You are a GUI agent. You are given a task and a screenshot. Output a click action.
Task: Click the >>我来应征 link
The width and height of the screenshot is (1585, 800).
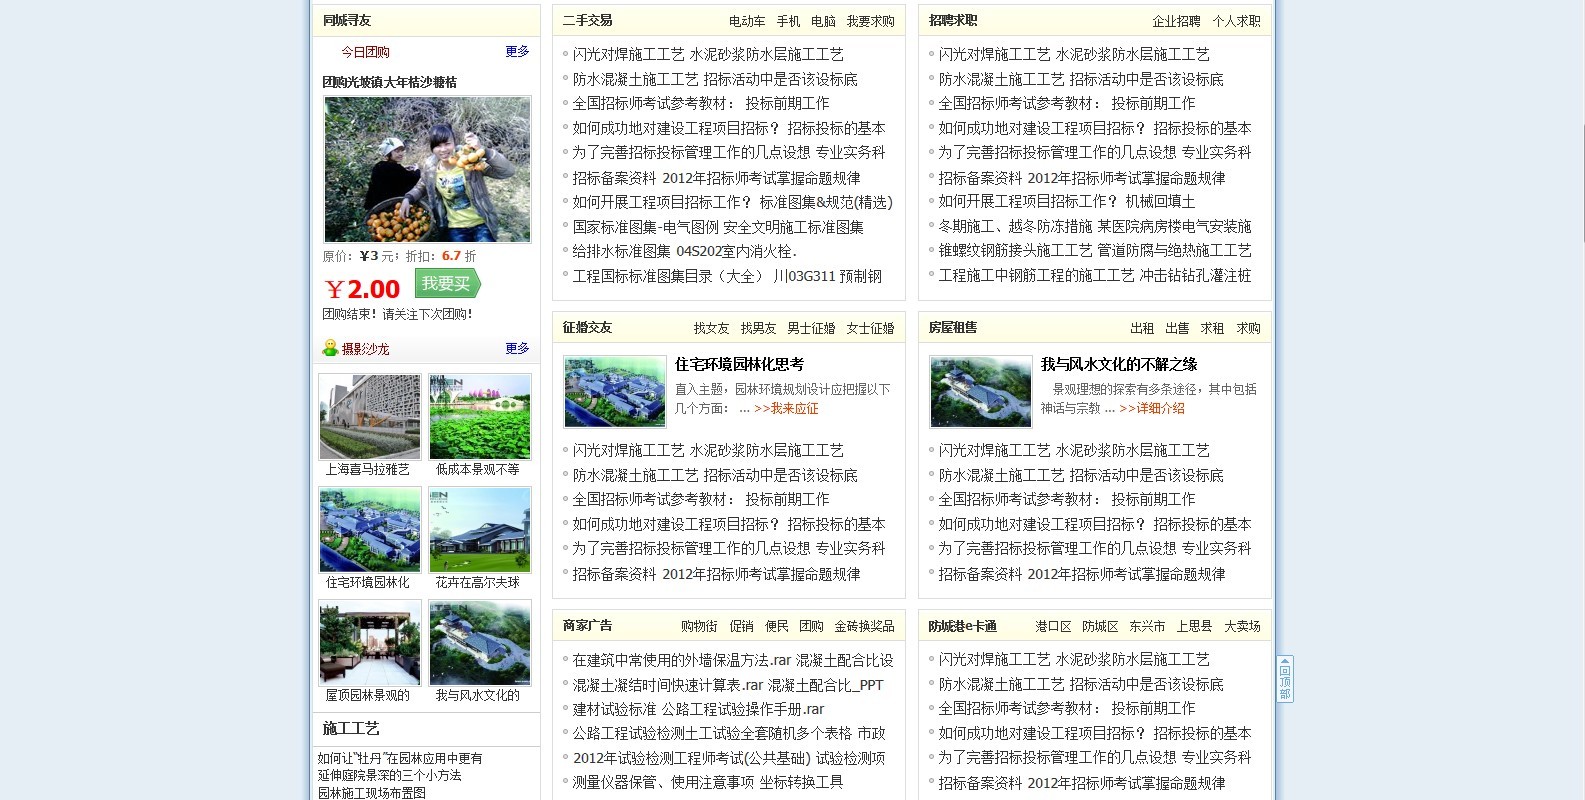(786, 408)
